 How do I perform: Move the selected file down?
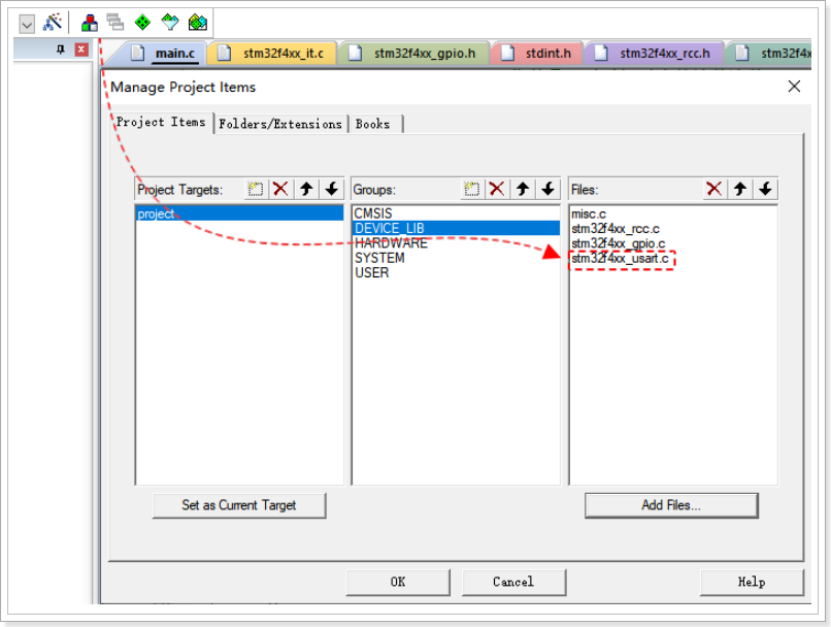click(x=765, y=189)
